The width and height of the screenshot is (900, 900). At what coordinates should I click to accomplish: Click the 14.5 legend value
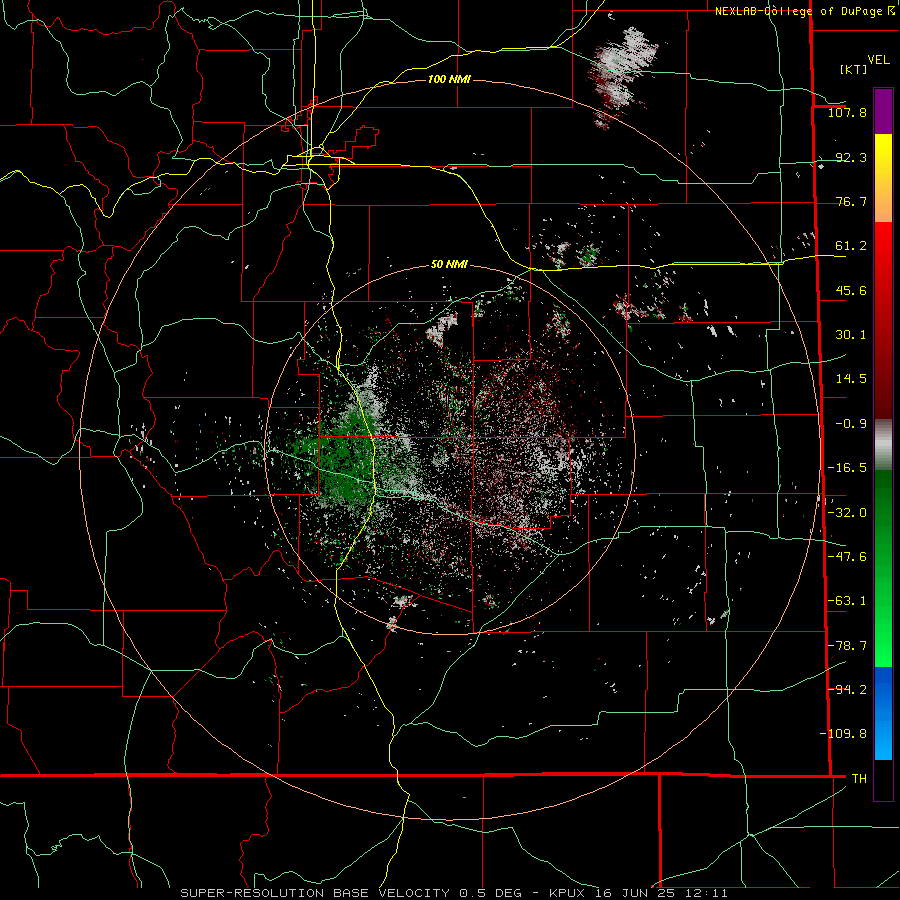[851, 379]
